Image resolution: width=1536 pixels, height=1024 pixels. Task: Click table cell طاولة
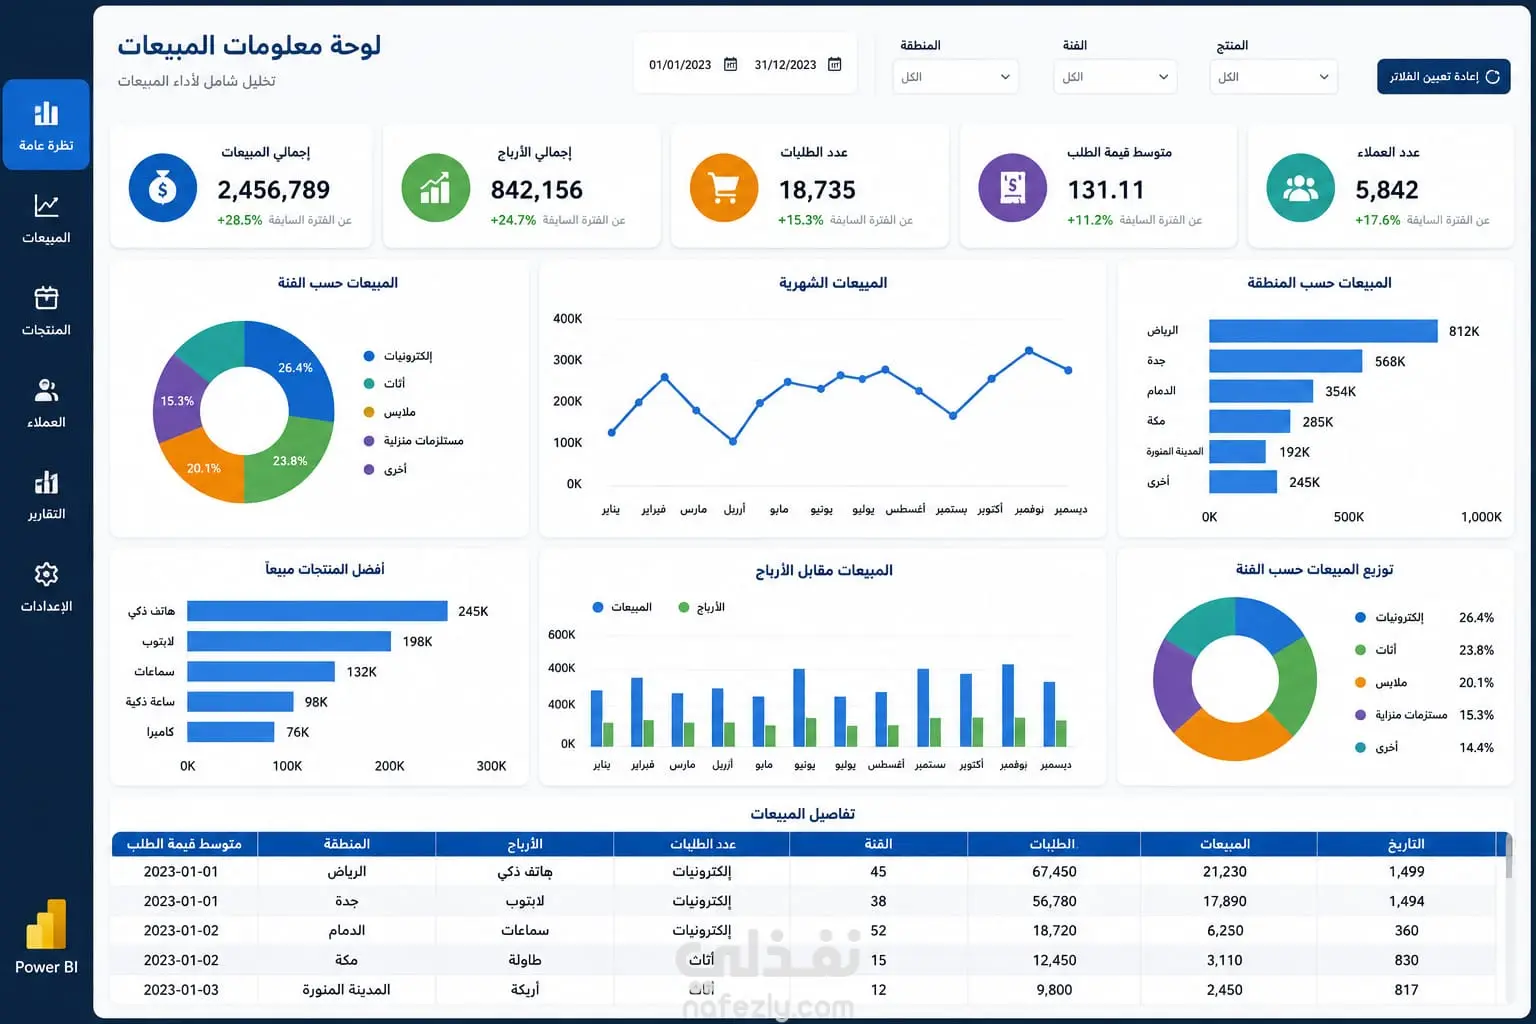[525, 960]
